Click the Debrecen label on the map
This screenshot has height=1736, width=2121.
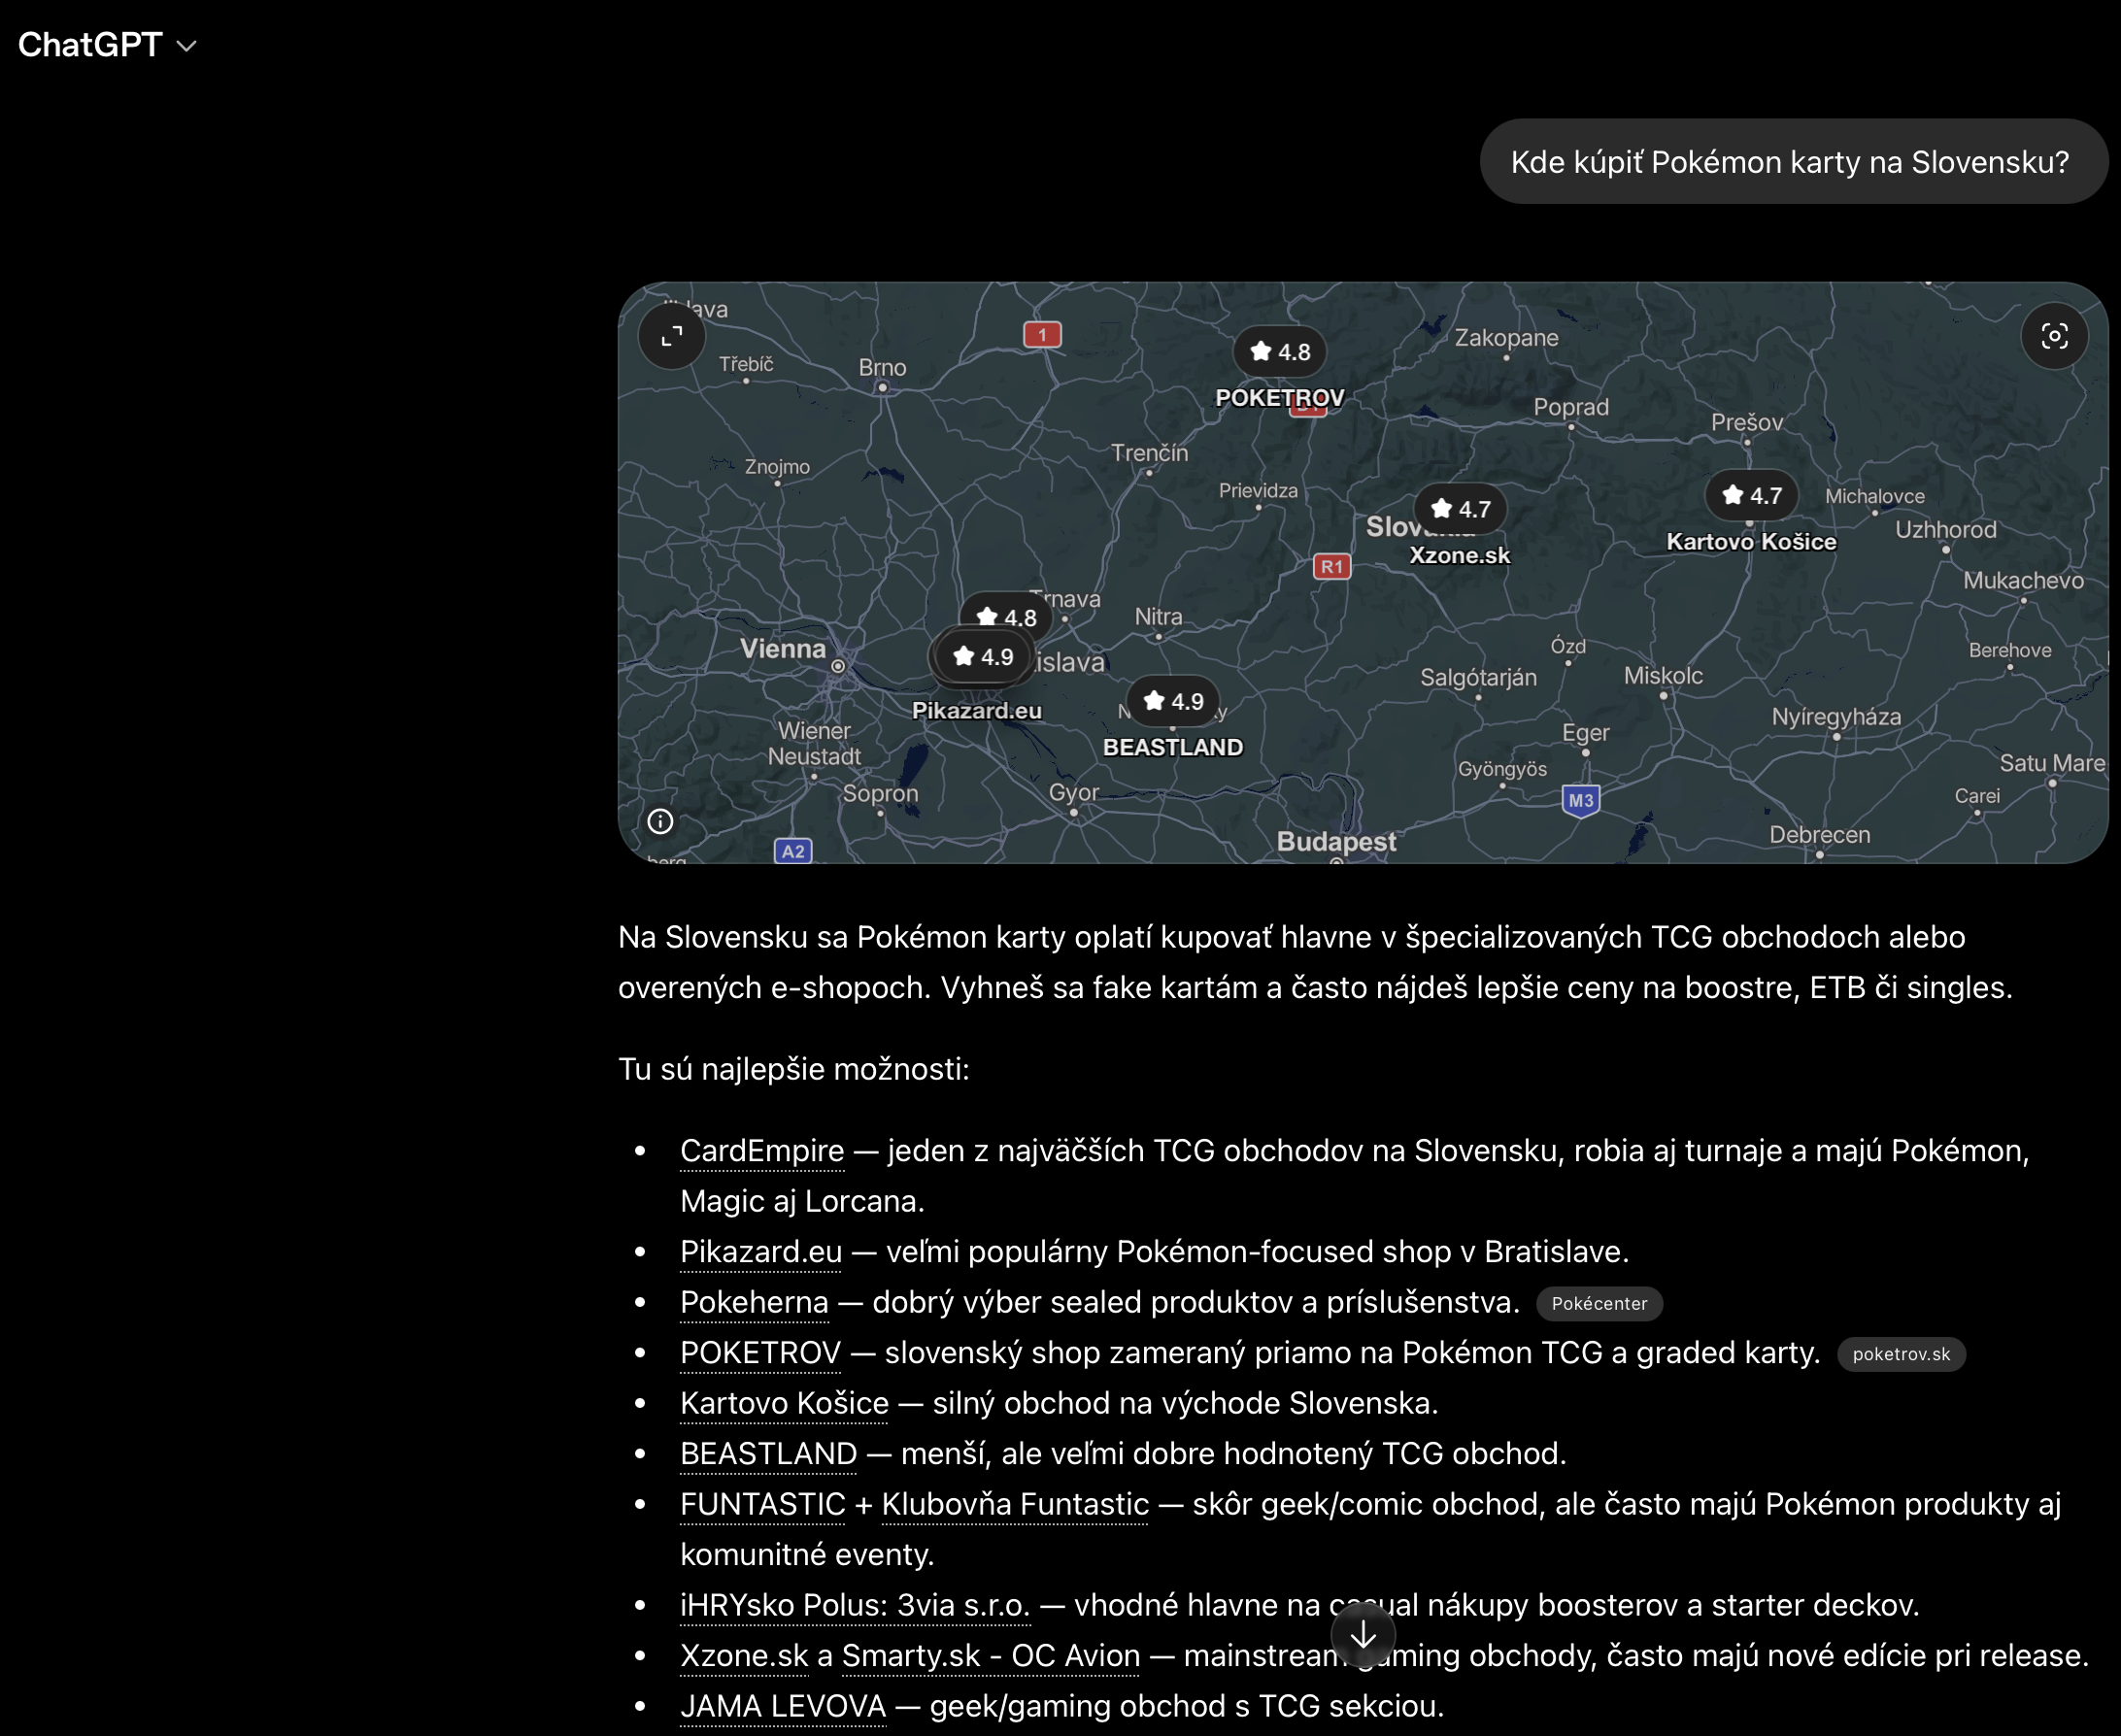[x=1819, y=835]
